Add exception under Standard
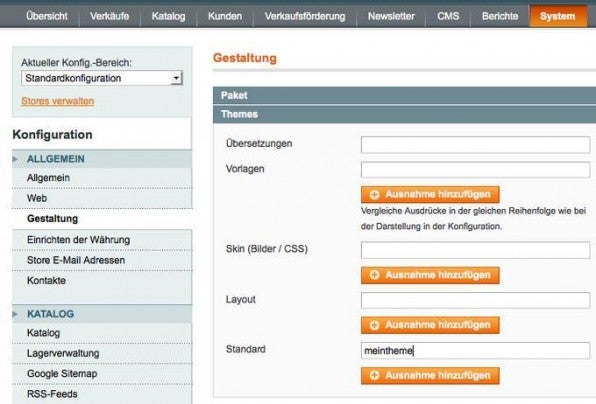596x404 pixels. [430, 375]
